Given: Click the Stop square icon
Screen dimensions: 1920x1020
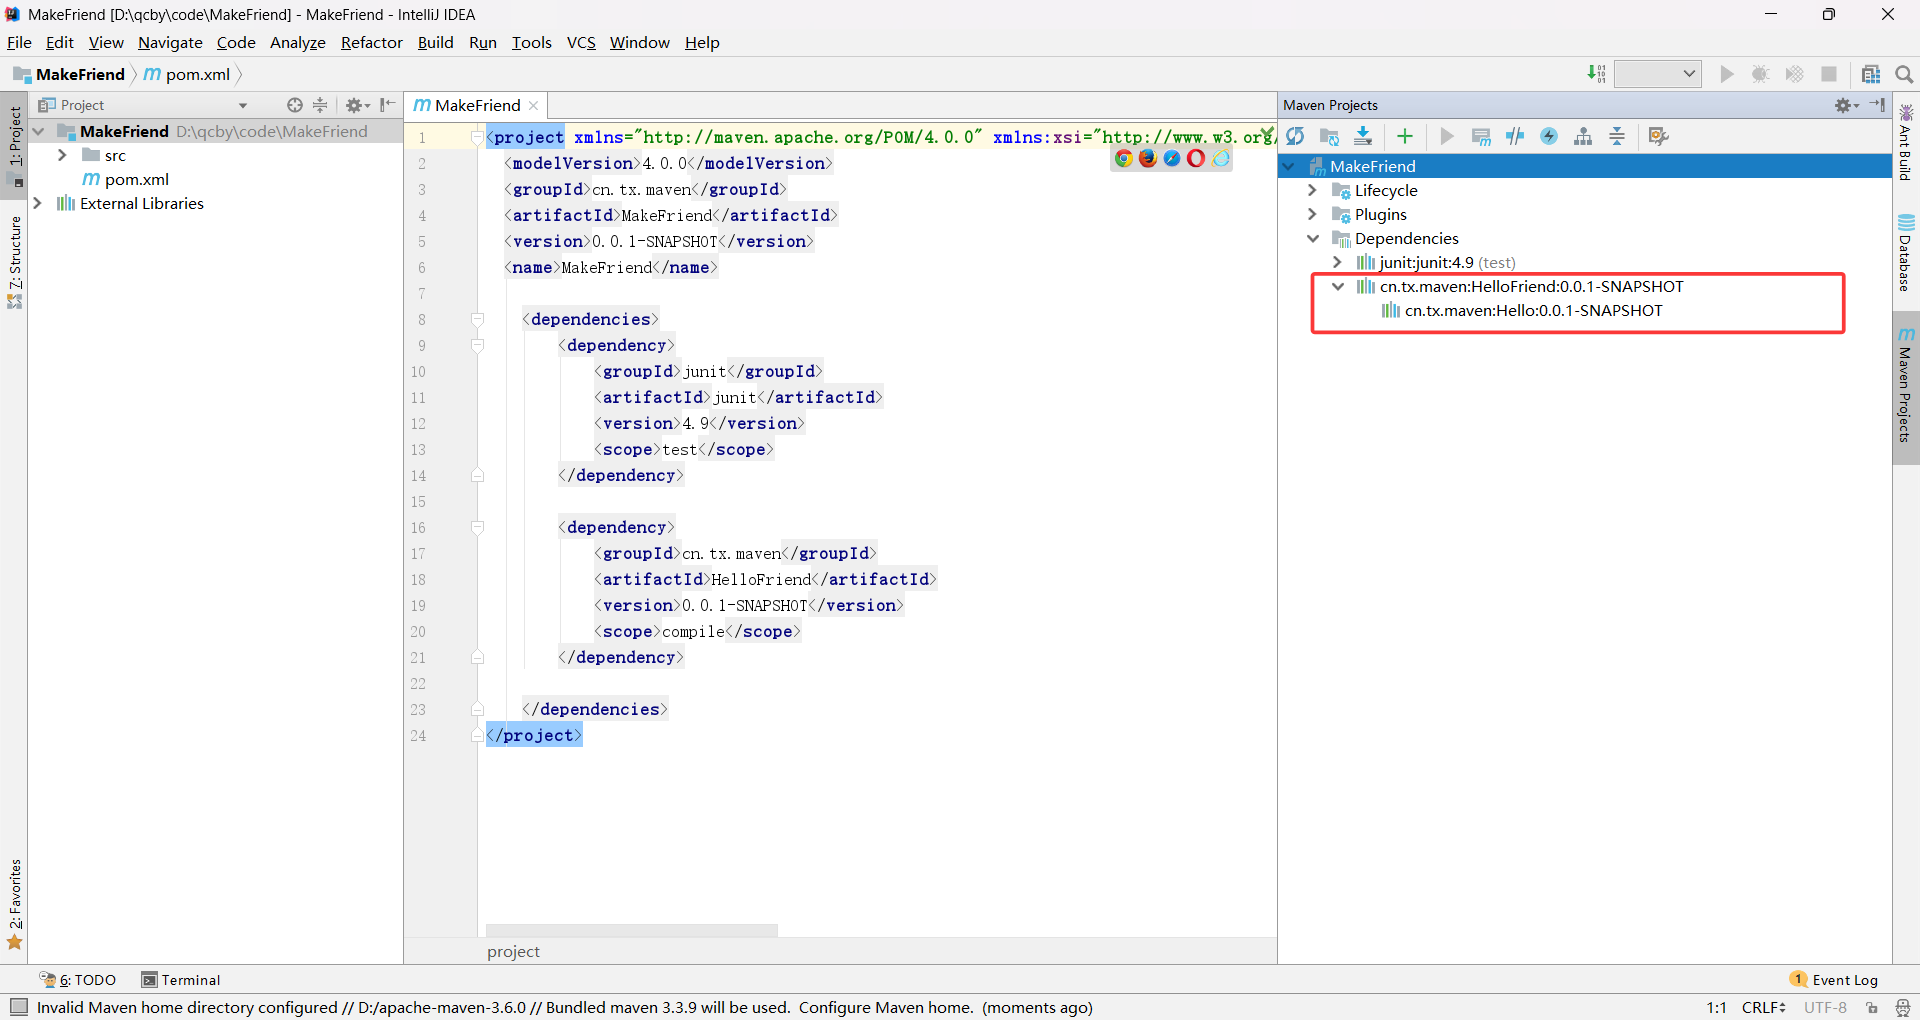Looking at the screenshot, I should pyautogui.click(x=1829, y=74).
